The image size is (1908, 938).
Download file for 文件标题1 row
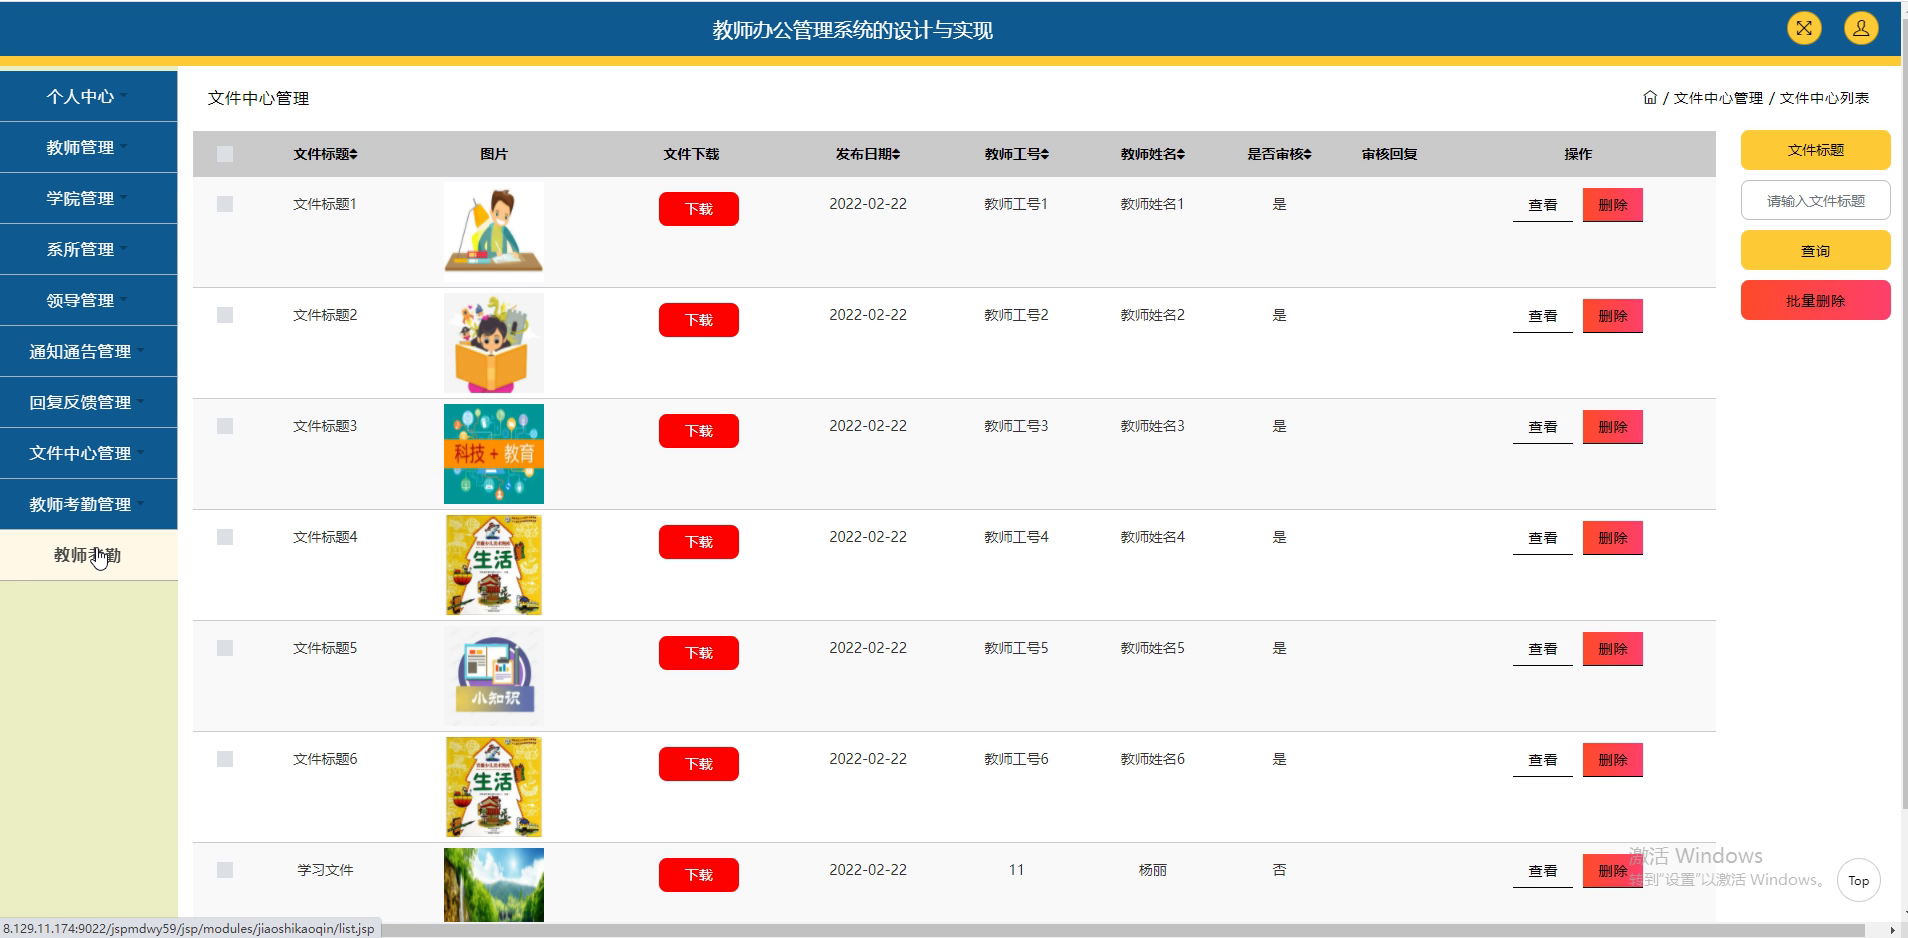pyautogui.click(x=698, y=209)
